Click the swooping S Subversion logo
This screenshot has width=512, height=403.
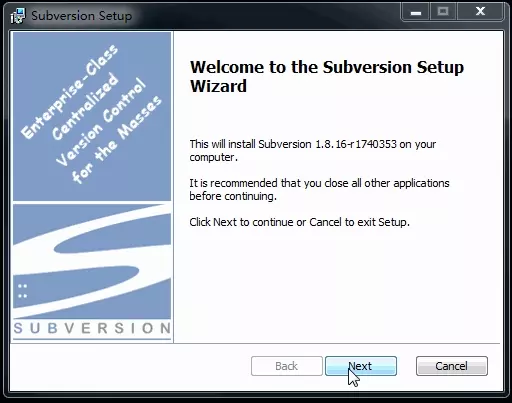pyautogui.click(x=92, y=261)
